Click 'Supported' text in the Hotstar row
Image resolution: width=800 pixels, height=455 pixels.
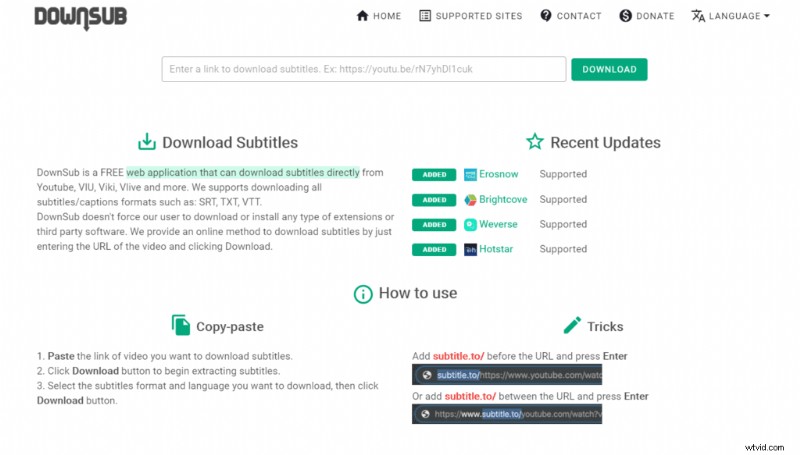[x=563, y=249]
